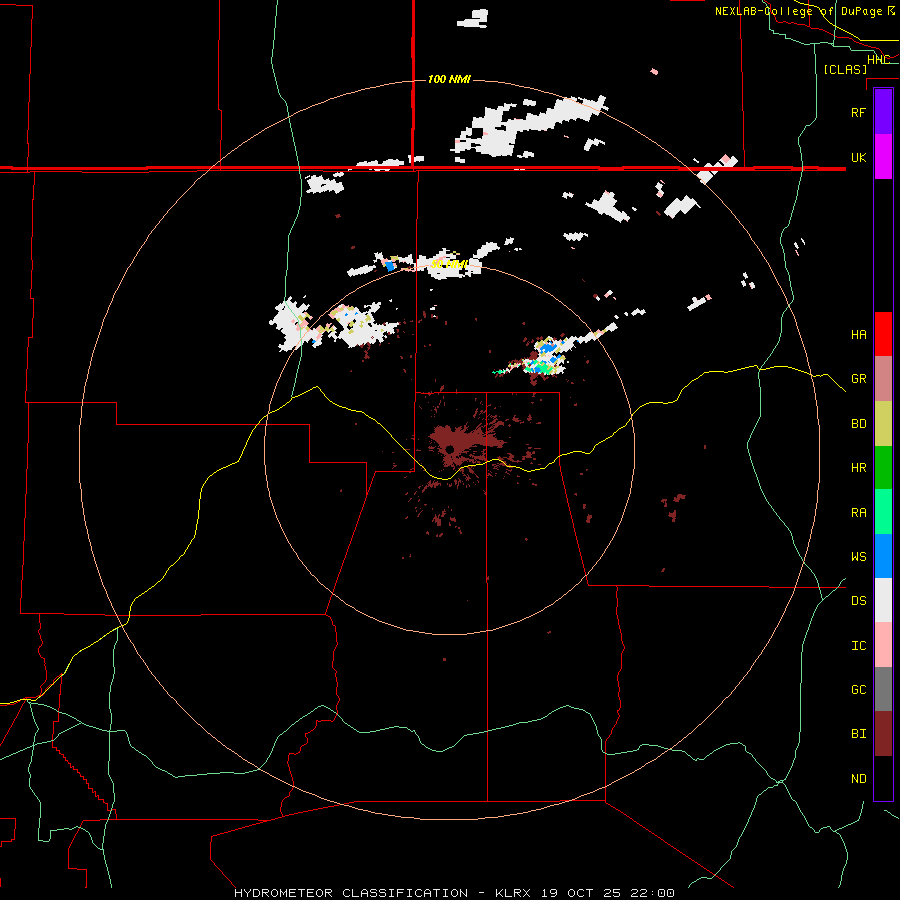Click the 19 OCT 25 22:00 timestamp

coord(608,893)
